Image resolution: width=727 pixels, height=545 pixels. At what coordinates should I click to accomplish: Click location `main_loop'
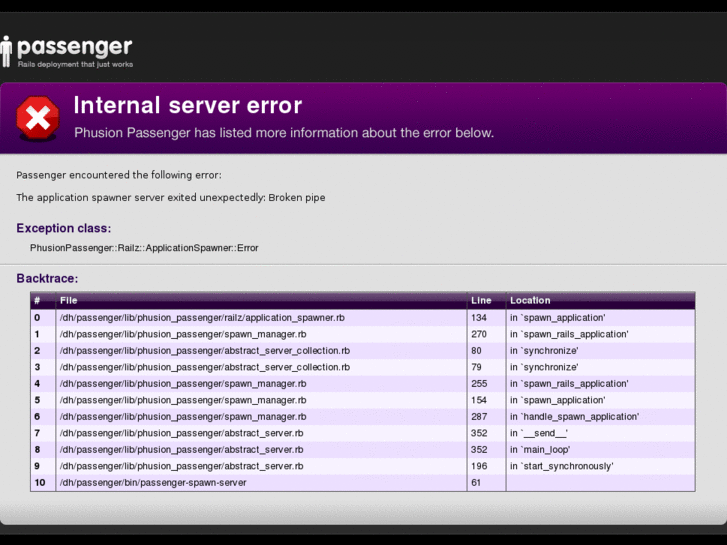[540, 449]
